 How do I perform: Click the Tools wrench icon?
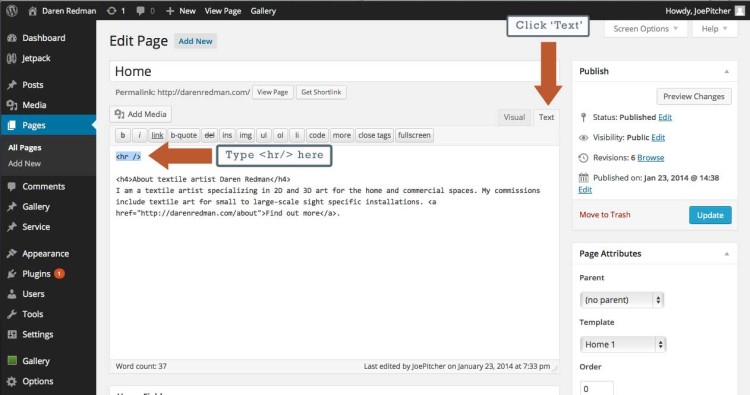(x=12, y=314)
